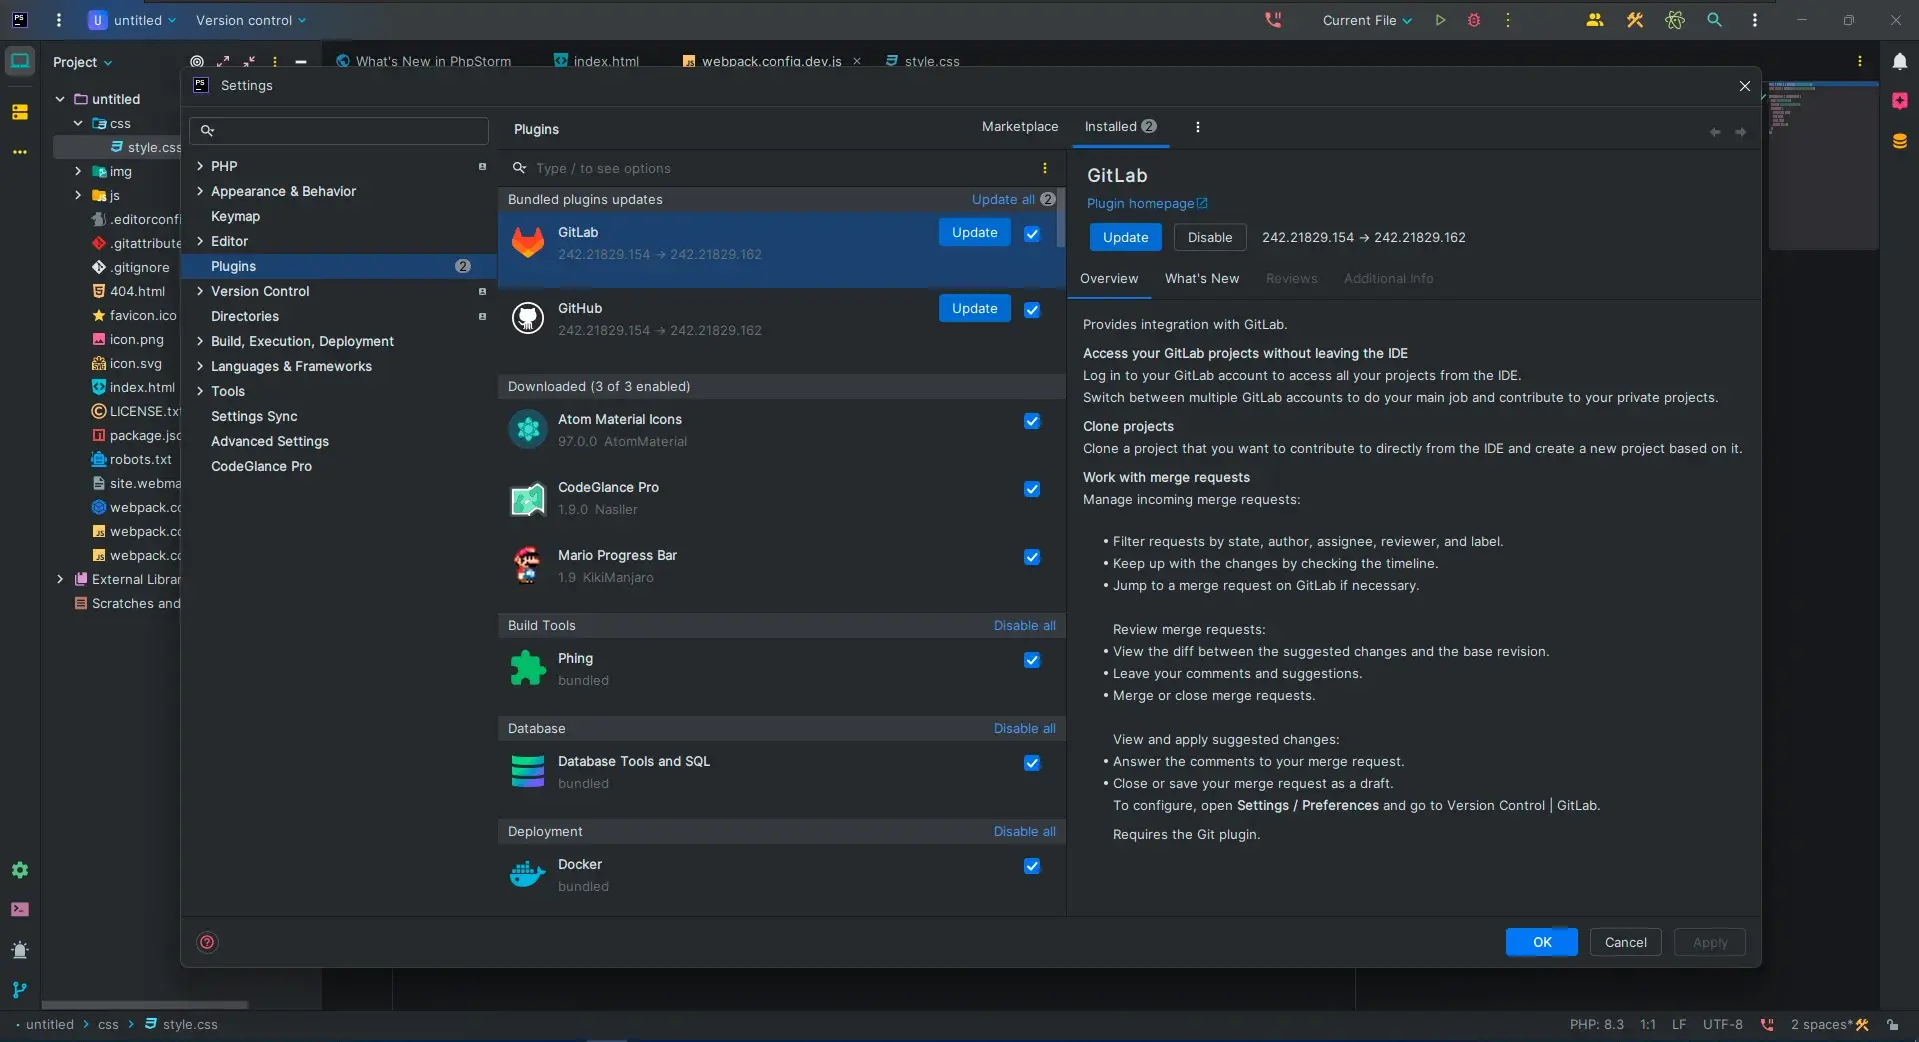
Task: Expand the Appearance & Behavior settings section
Action: [200, 191]
